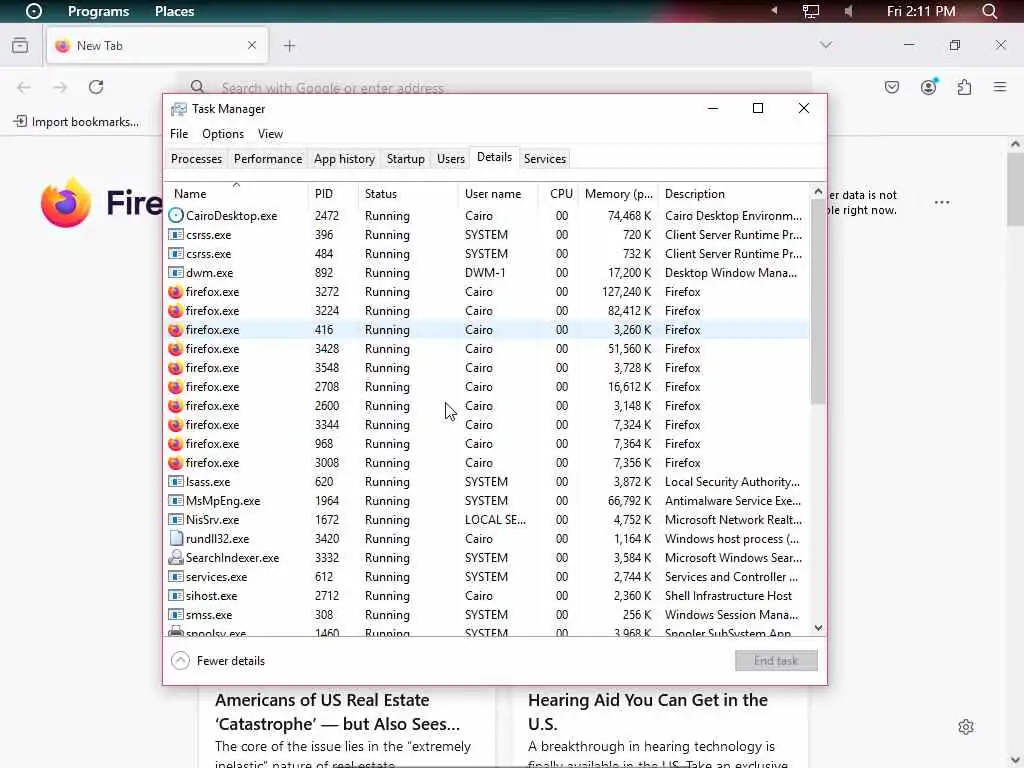
Task: Switch to the Performance tab
Action: click(268, 159)
